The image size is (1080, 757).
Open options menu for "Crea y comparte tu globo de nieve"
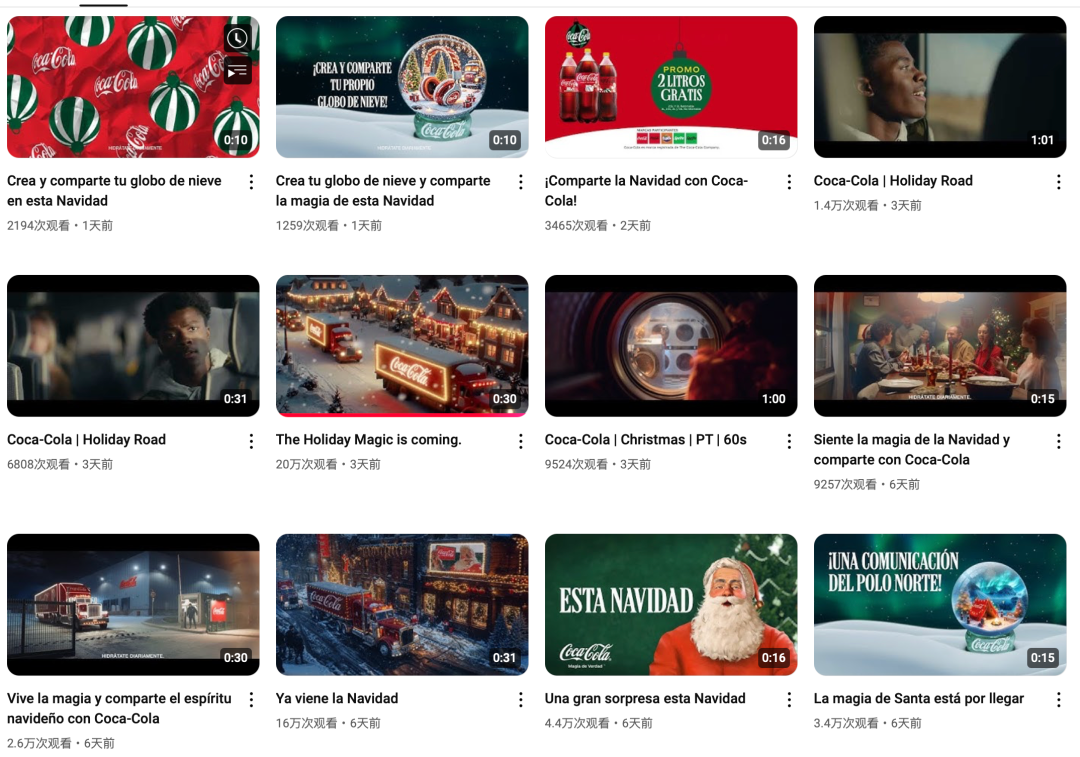[251, 182]
